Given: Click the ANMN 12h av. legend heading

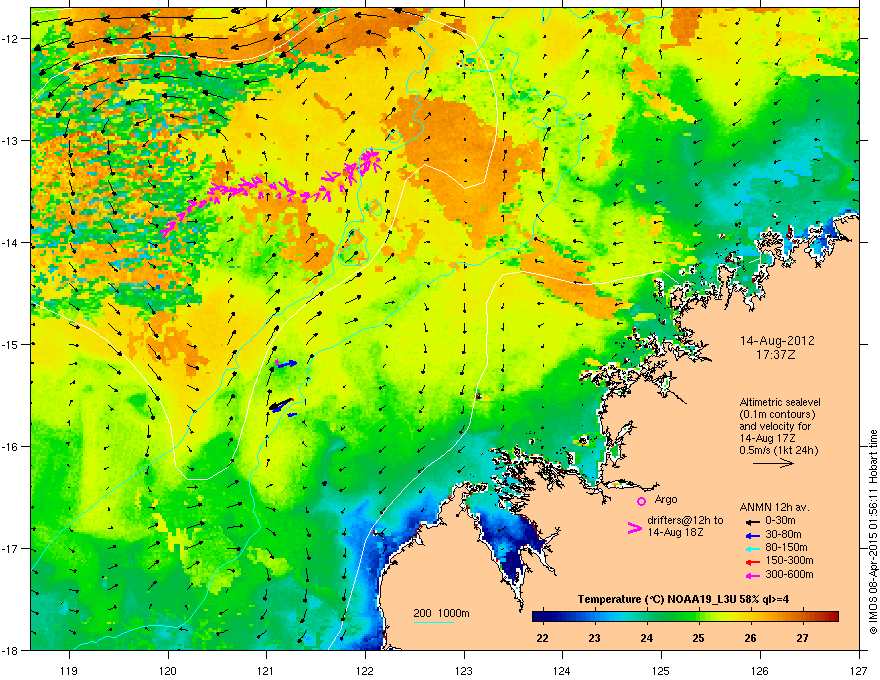Looking at the screenshot, I should [x=774, y=507].
